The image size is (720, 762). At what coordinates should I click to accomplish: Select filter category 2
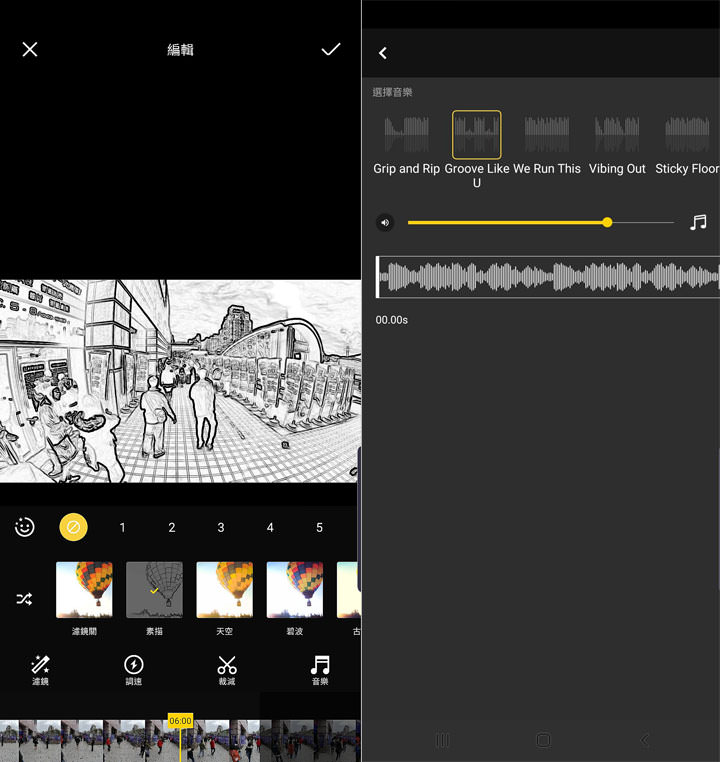click(x=171, y=528)
